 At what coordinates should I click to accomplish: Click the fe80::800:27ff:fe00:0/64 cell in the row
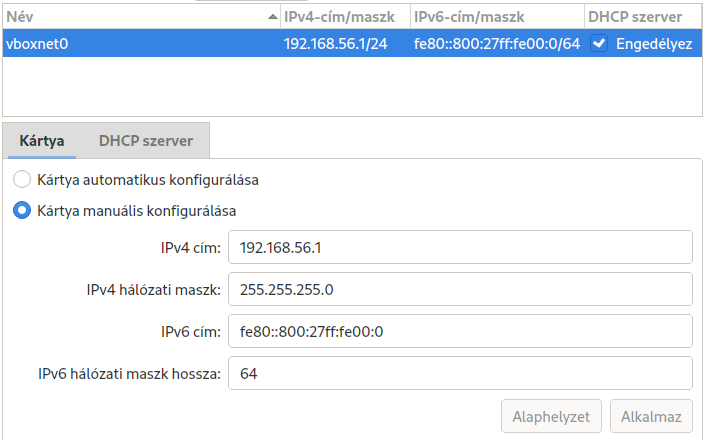497,44
